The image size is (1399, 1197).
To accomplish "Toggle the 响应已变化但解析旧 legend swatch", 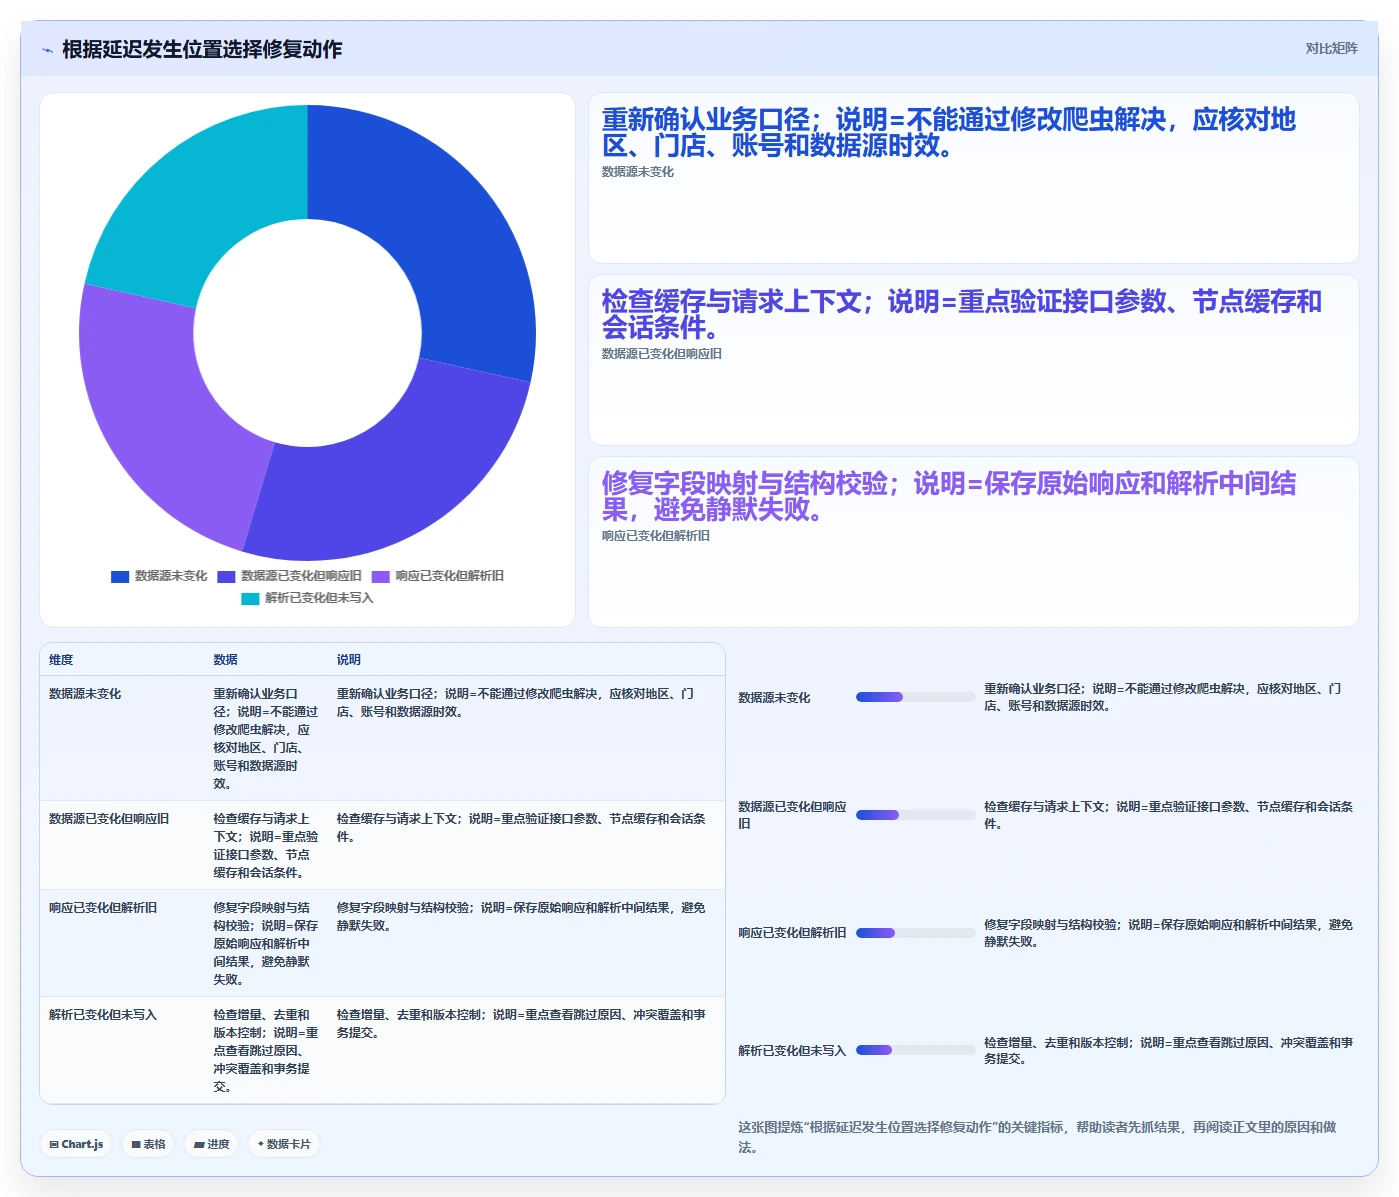I will [380, 576].
